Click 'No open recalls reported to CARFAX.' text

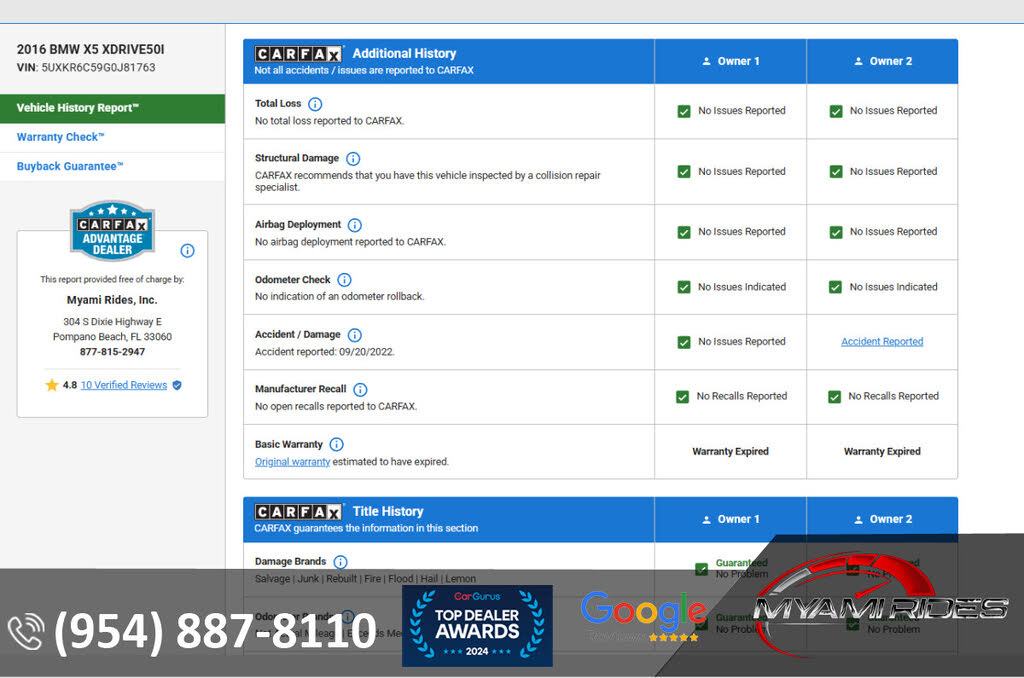point(336,406)
